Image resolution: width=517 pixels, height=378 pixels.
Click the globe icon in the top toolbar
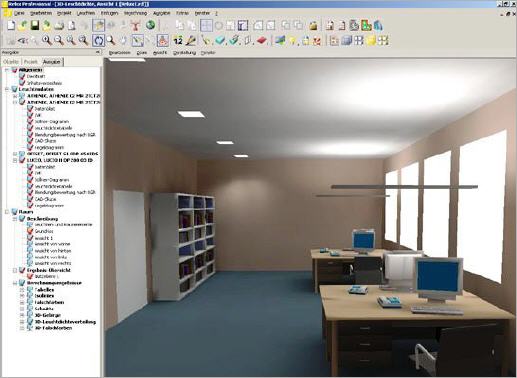point(150,25)
